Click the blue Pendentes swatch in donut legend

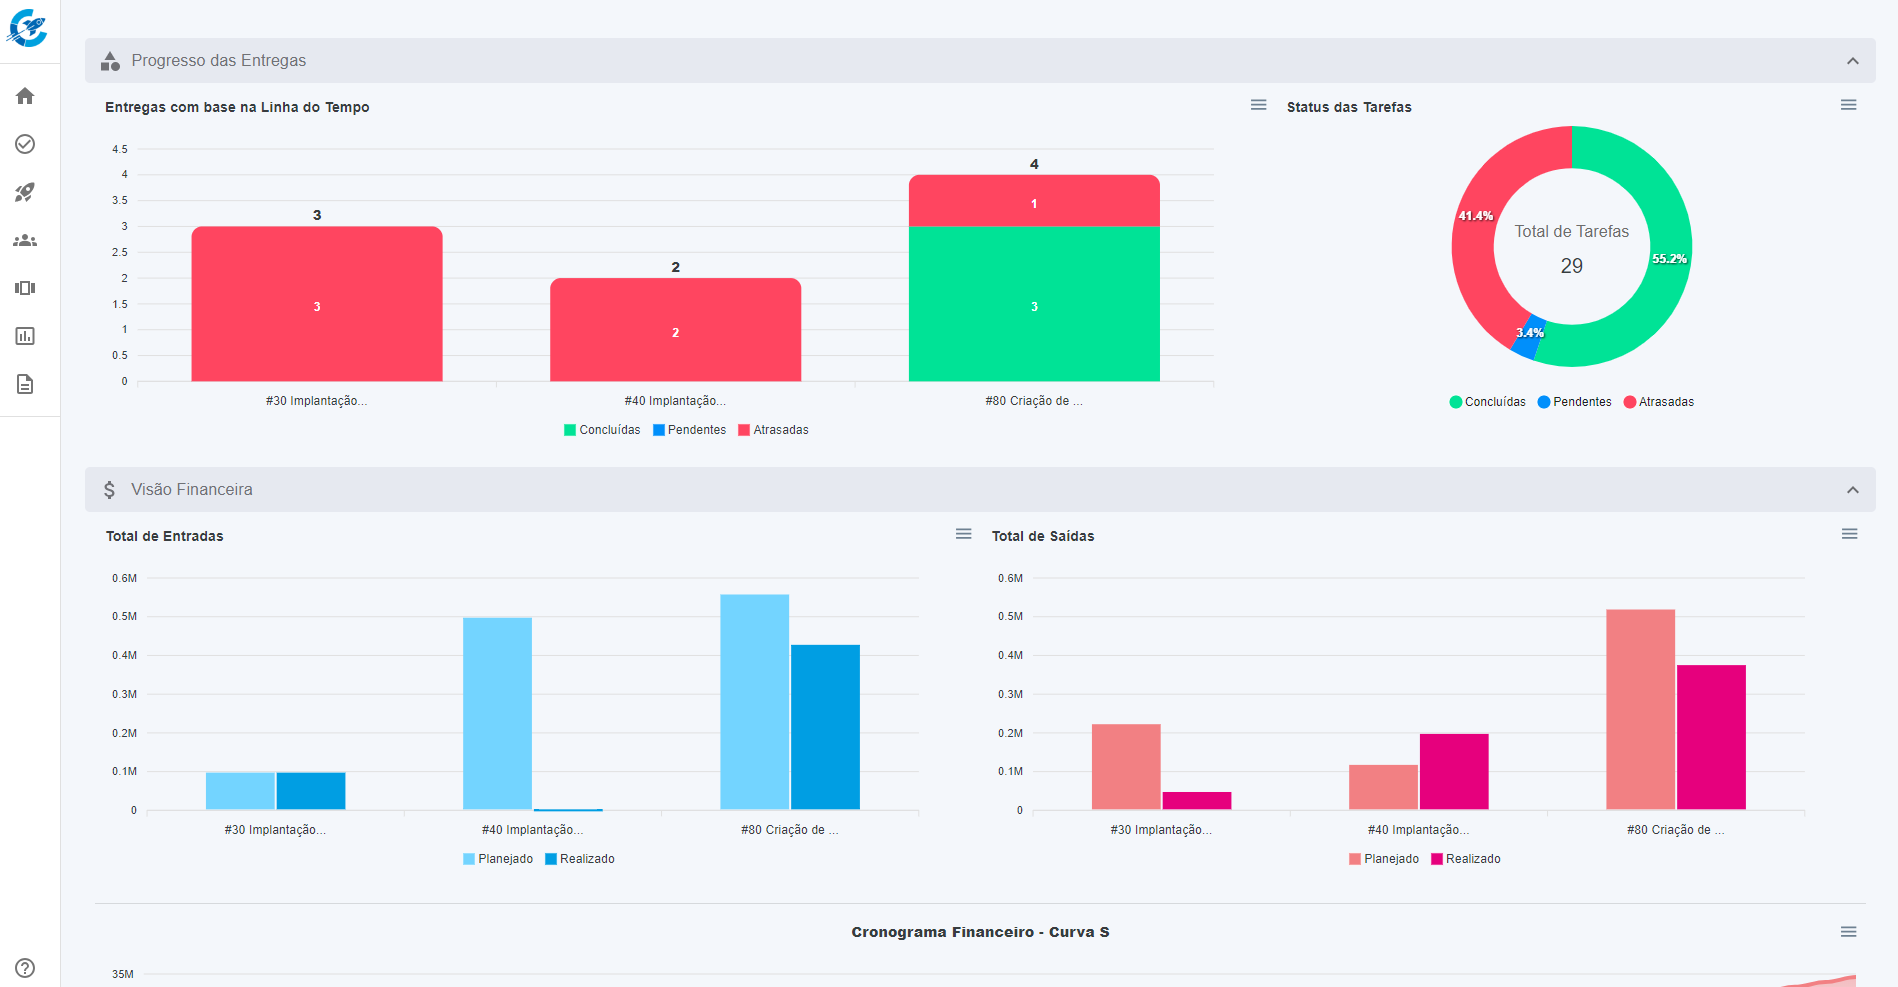click(x=1544, y=402)
